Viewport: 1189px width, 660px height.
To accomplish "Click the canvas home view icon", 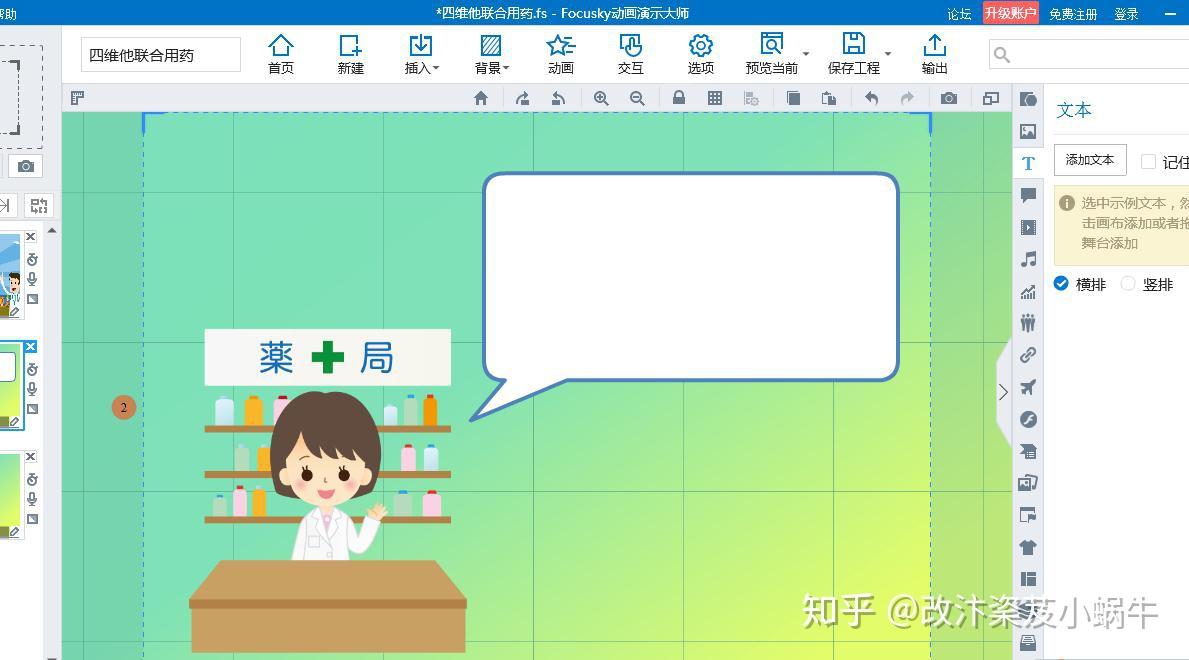I will click(481, 98).
